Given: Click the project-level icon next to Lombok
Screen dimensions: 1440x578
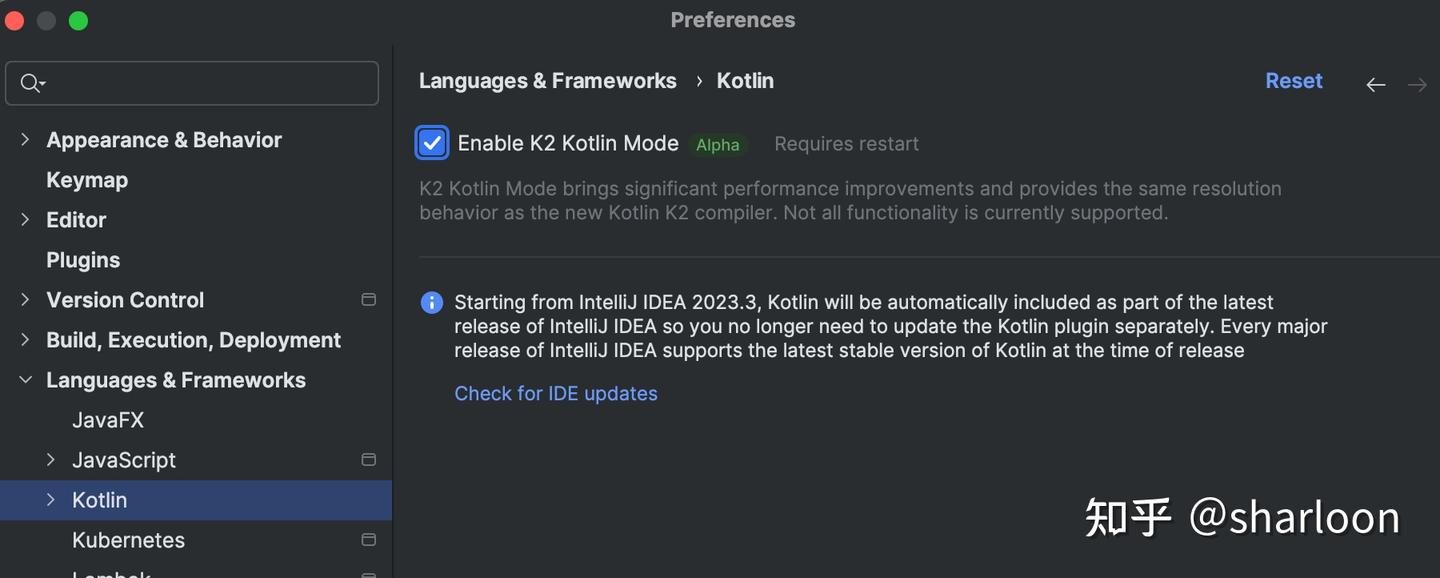Looking at the screenshot, I should pos(368,574).
